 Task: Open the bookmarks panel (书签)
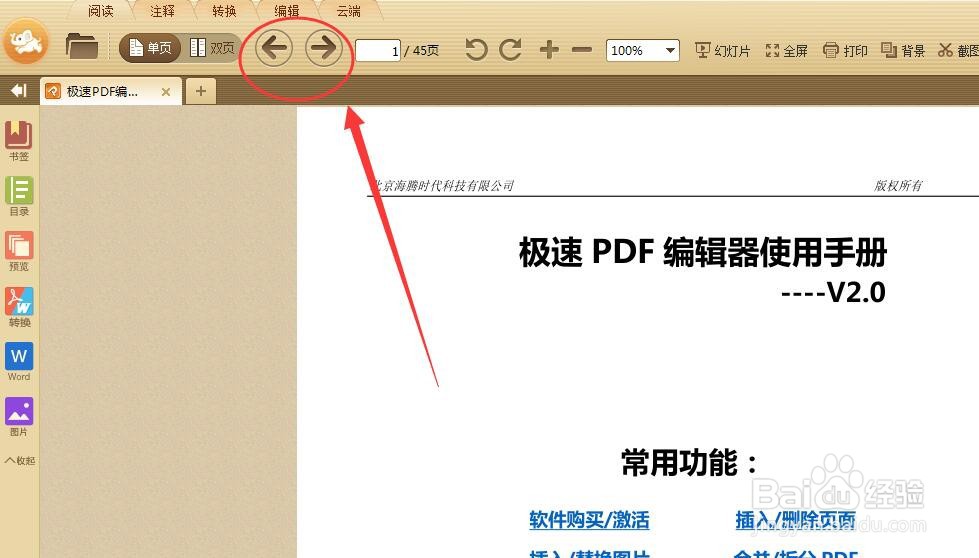click(19, 141)
